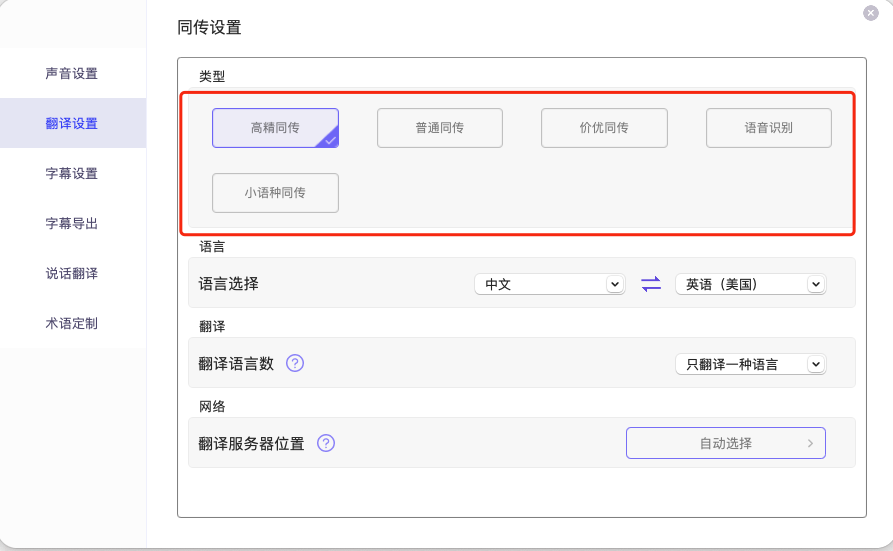Choose the 语音识别 type option

tap(768, 128)
